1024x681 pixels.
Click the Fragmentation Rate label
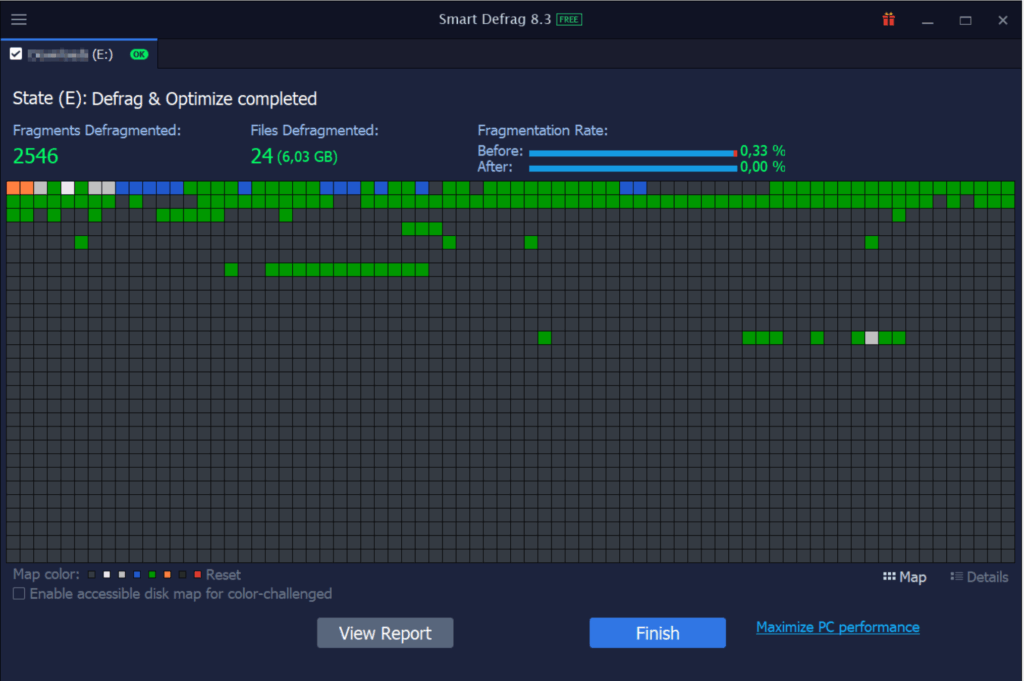543,131
